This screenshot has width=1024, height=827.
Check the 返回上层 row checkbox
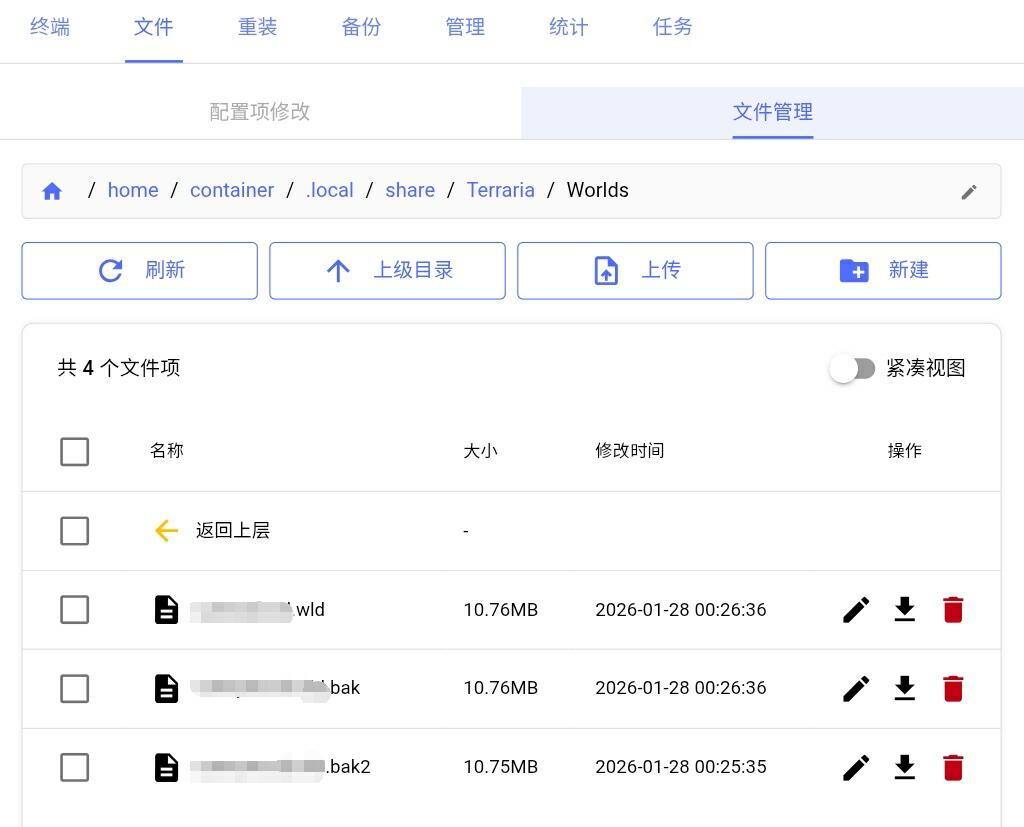pos(74,530)
